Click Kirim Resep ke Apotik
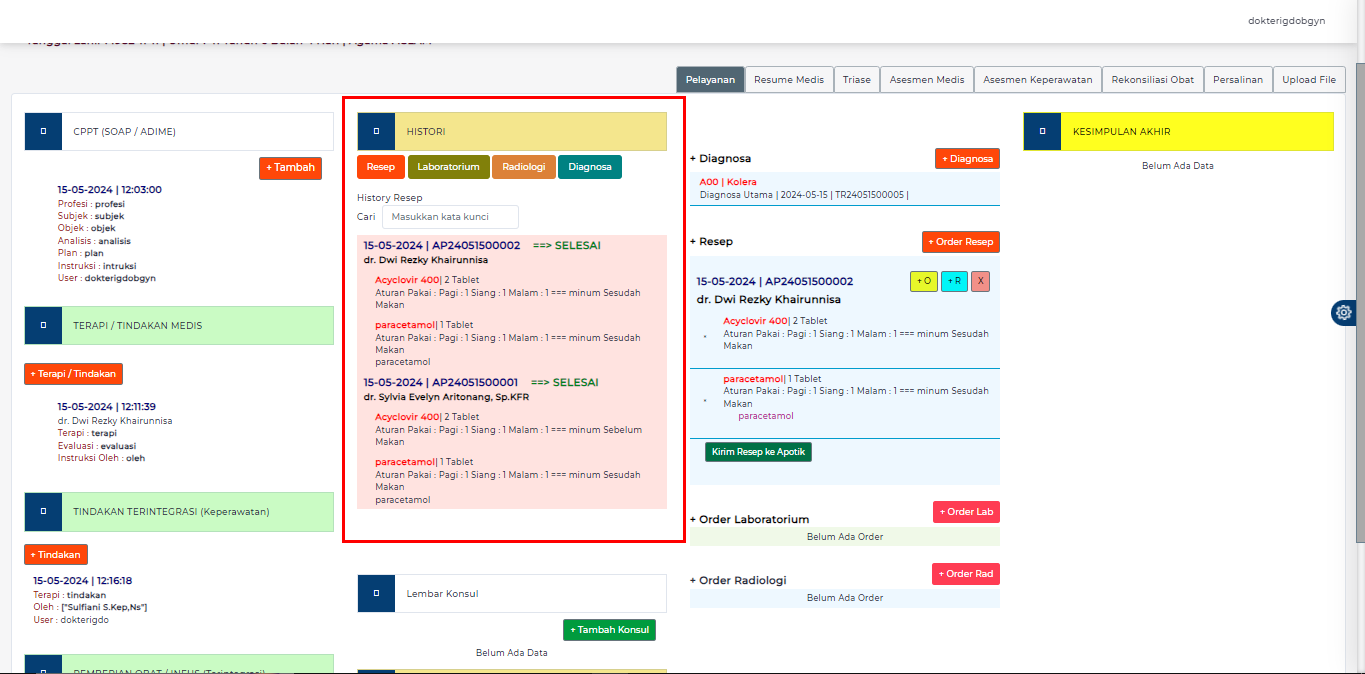 click(x=757, y=451)
